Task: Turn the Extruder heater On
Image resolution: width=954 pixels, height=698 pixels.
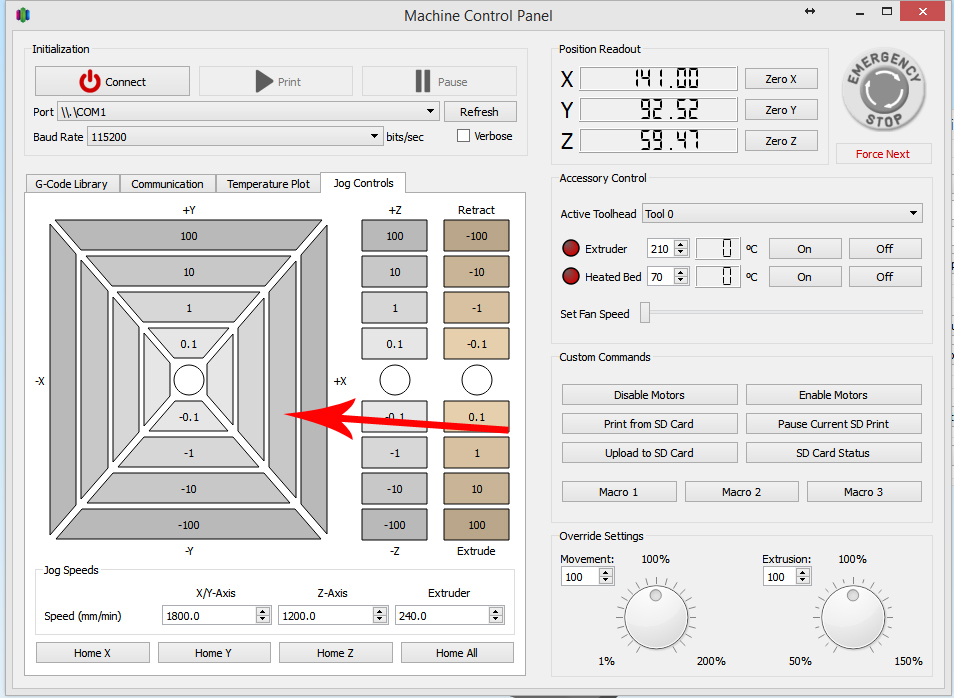Action: coord(804,249)
